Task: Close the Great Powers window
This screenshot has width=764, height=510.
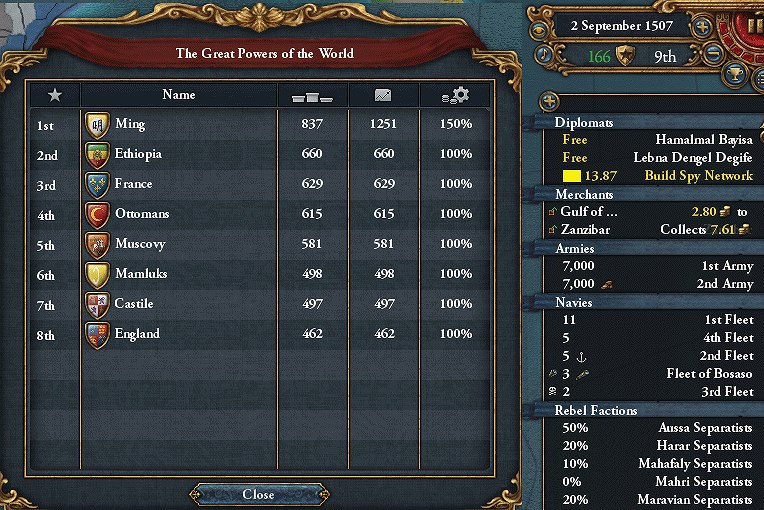Action: 258,494
